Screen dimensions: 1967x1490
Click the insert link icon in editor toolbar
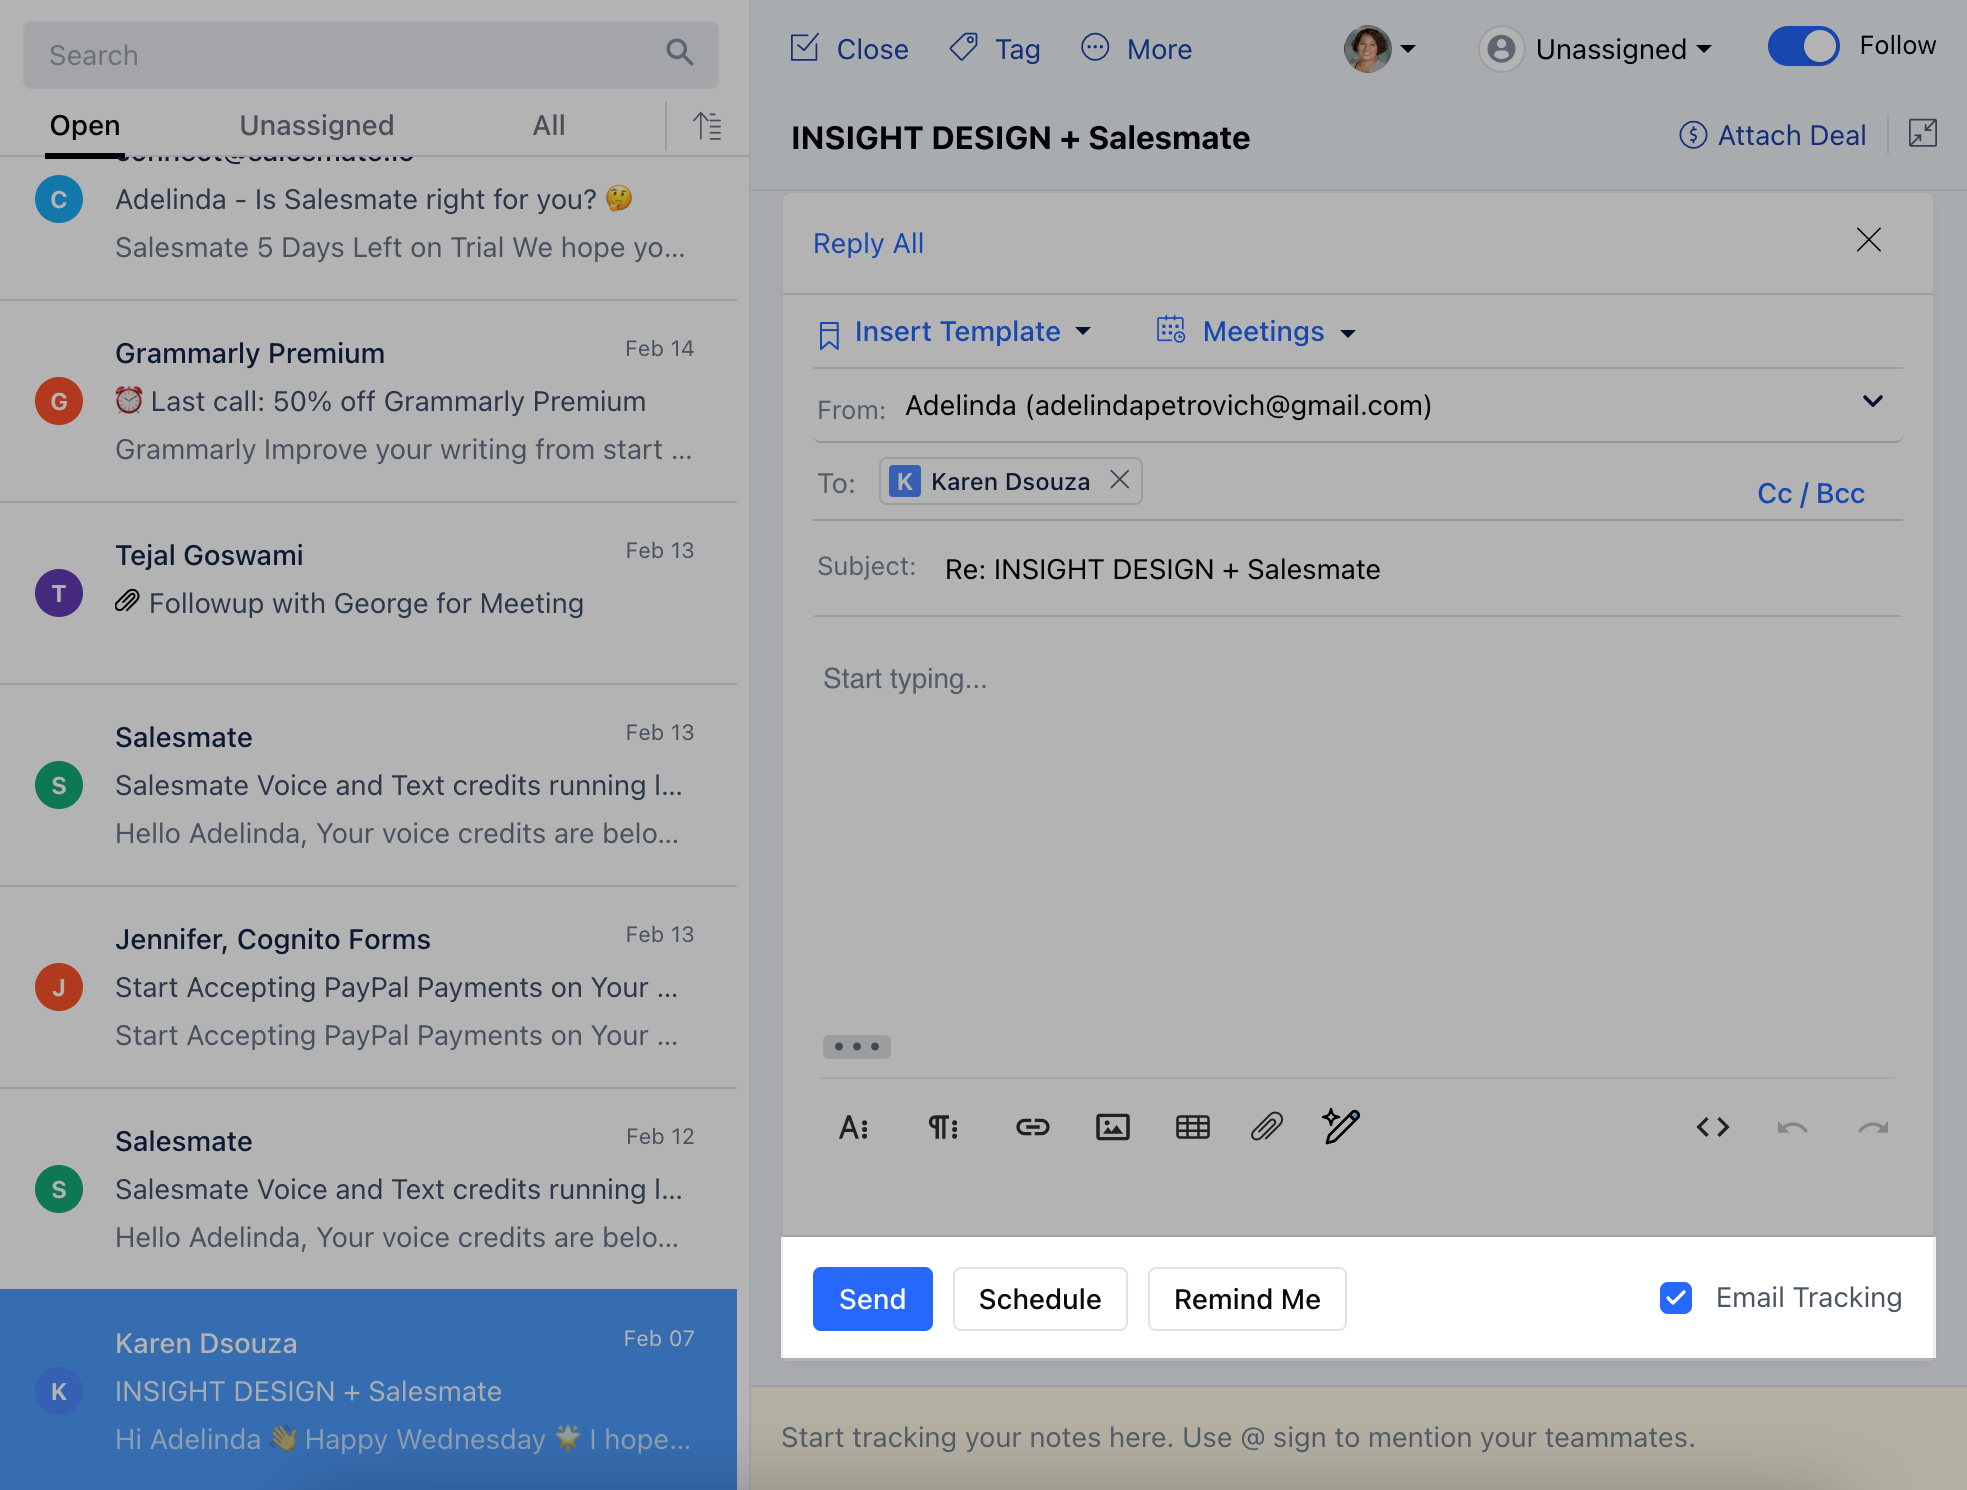click(x=1032, y=1127)
